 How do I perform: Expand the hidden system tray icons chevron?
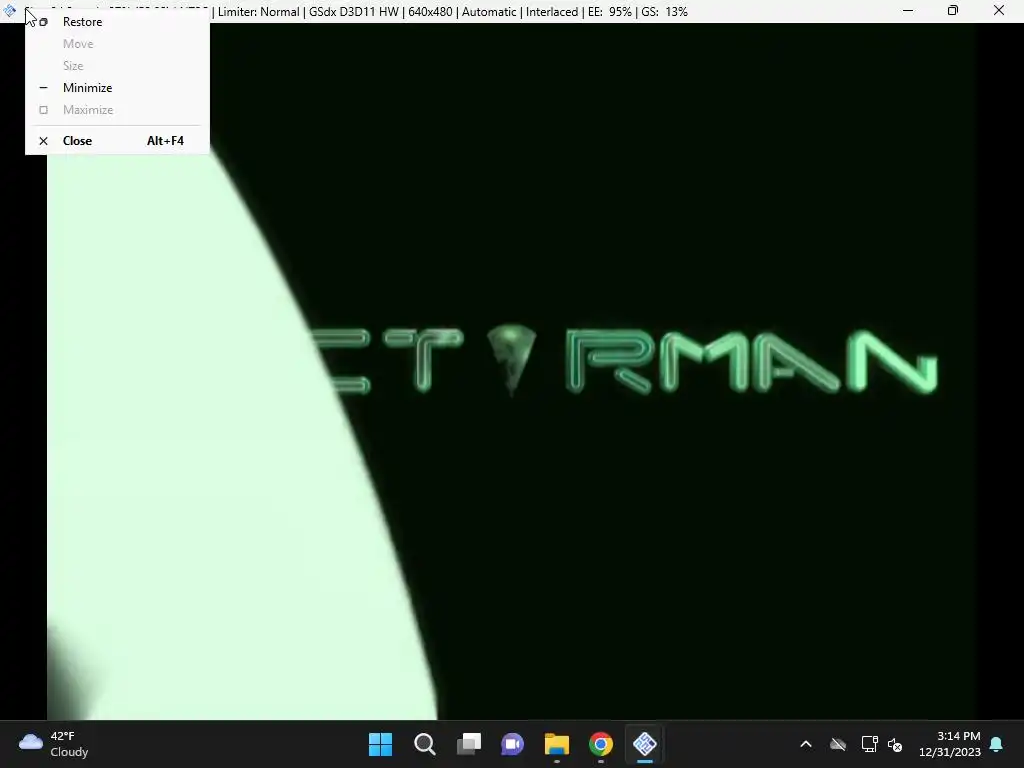806,744
